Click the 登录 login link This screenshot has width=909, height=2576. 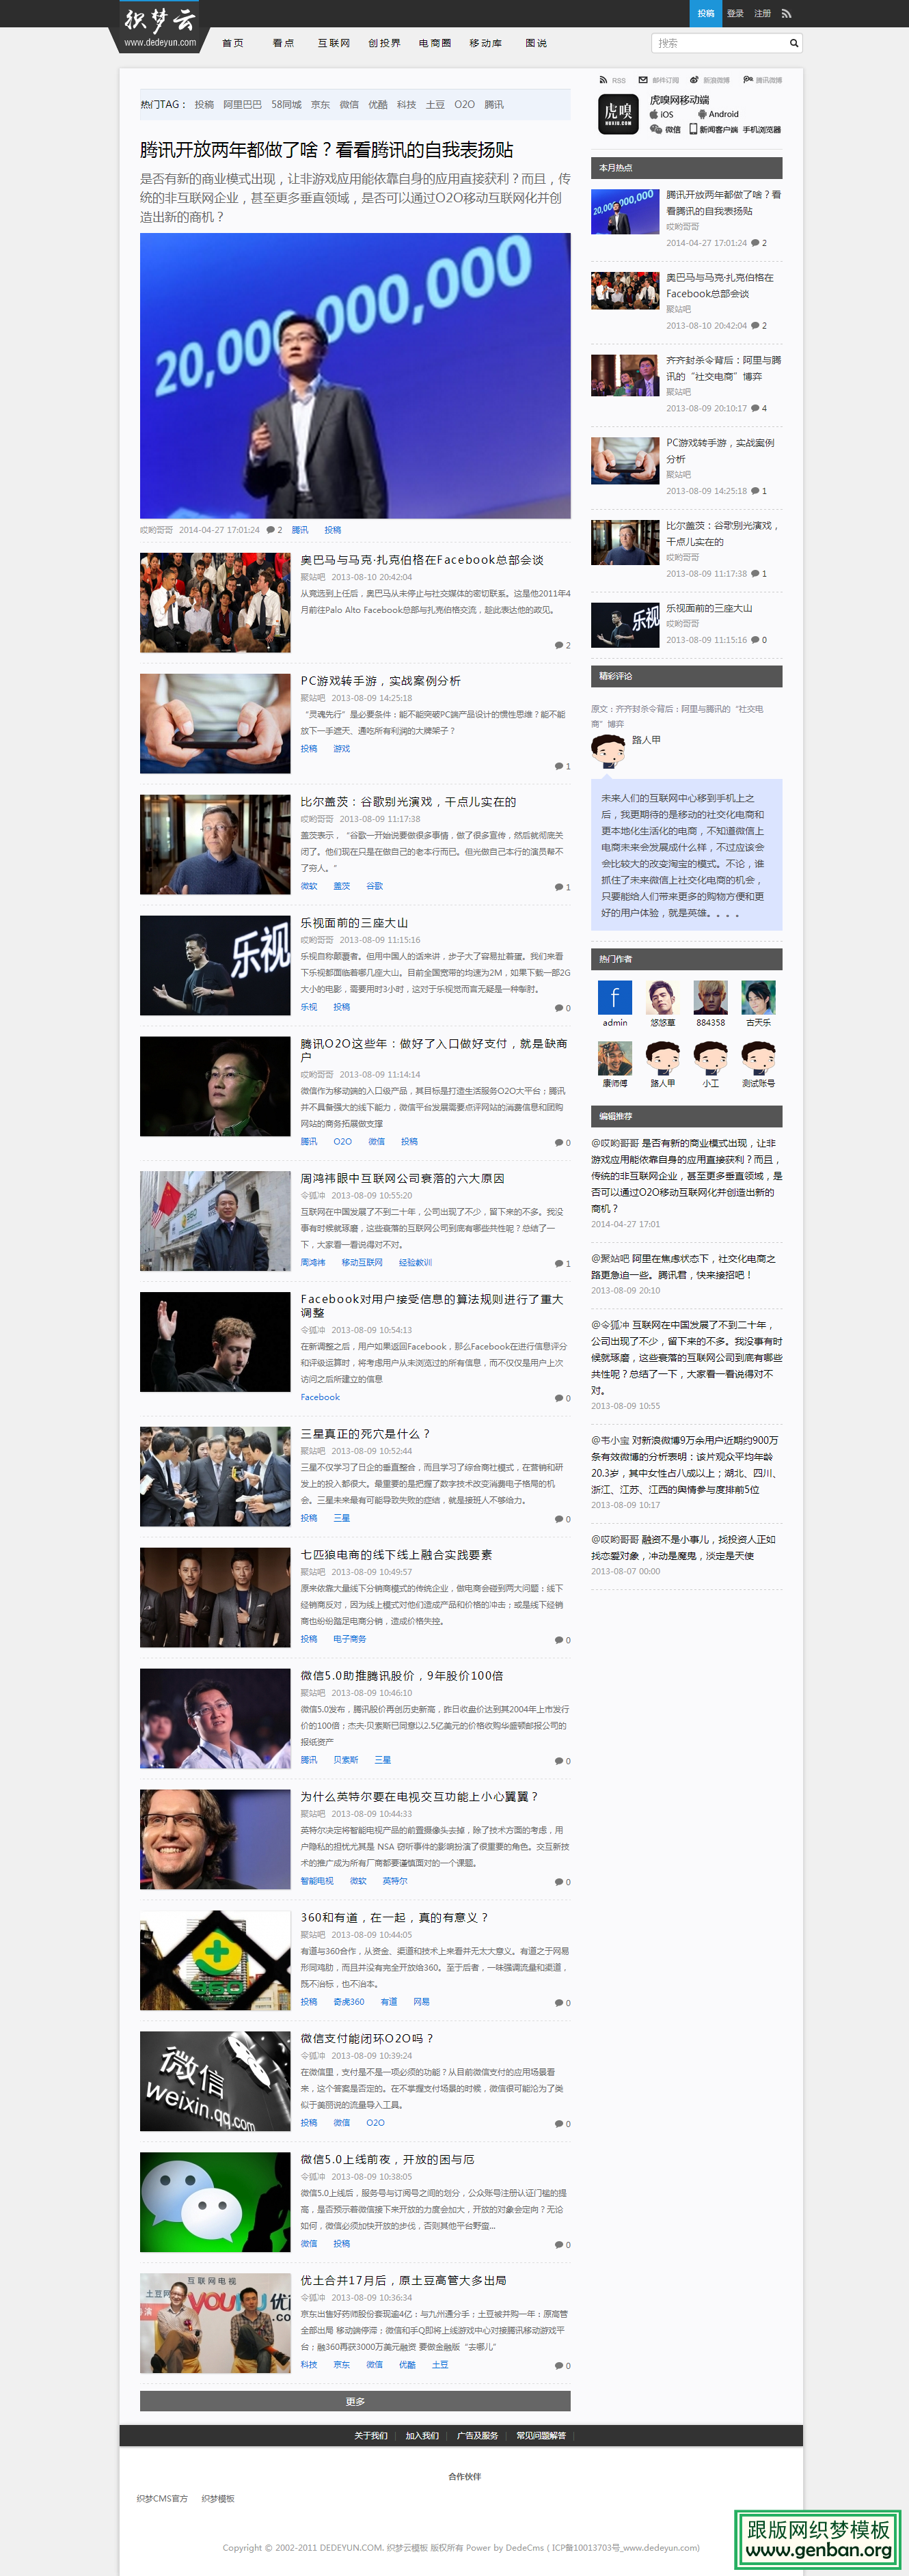pyautogui.click(x=735, y=13)
